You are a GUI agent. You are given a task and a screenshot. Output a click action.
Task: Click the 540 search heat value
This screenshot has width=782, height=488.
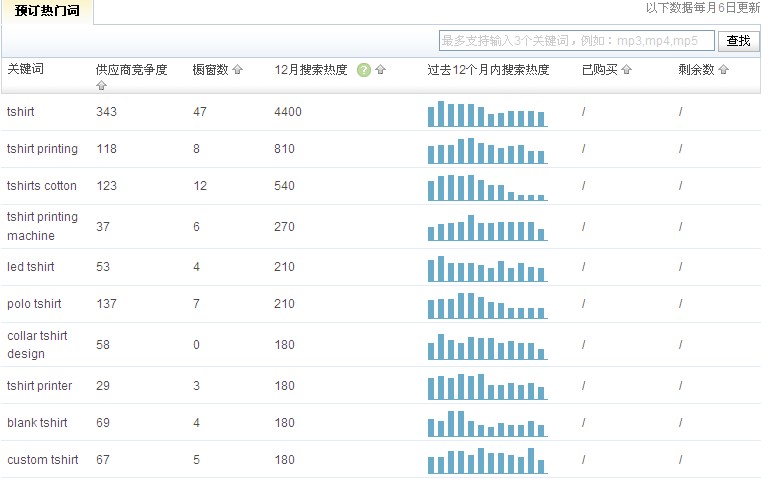284,186
